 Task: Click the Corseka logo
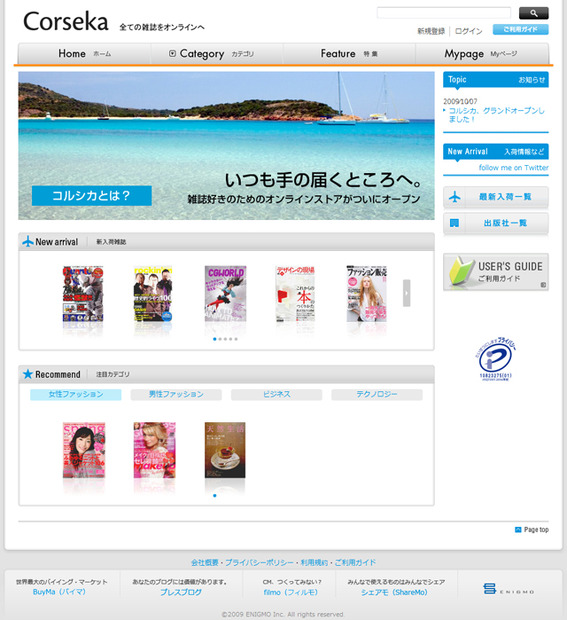coord(66,21)
